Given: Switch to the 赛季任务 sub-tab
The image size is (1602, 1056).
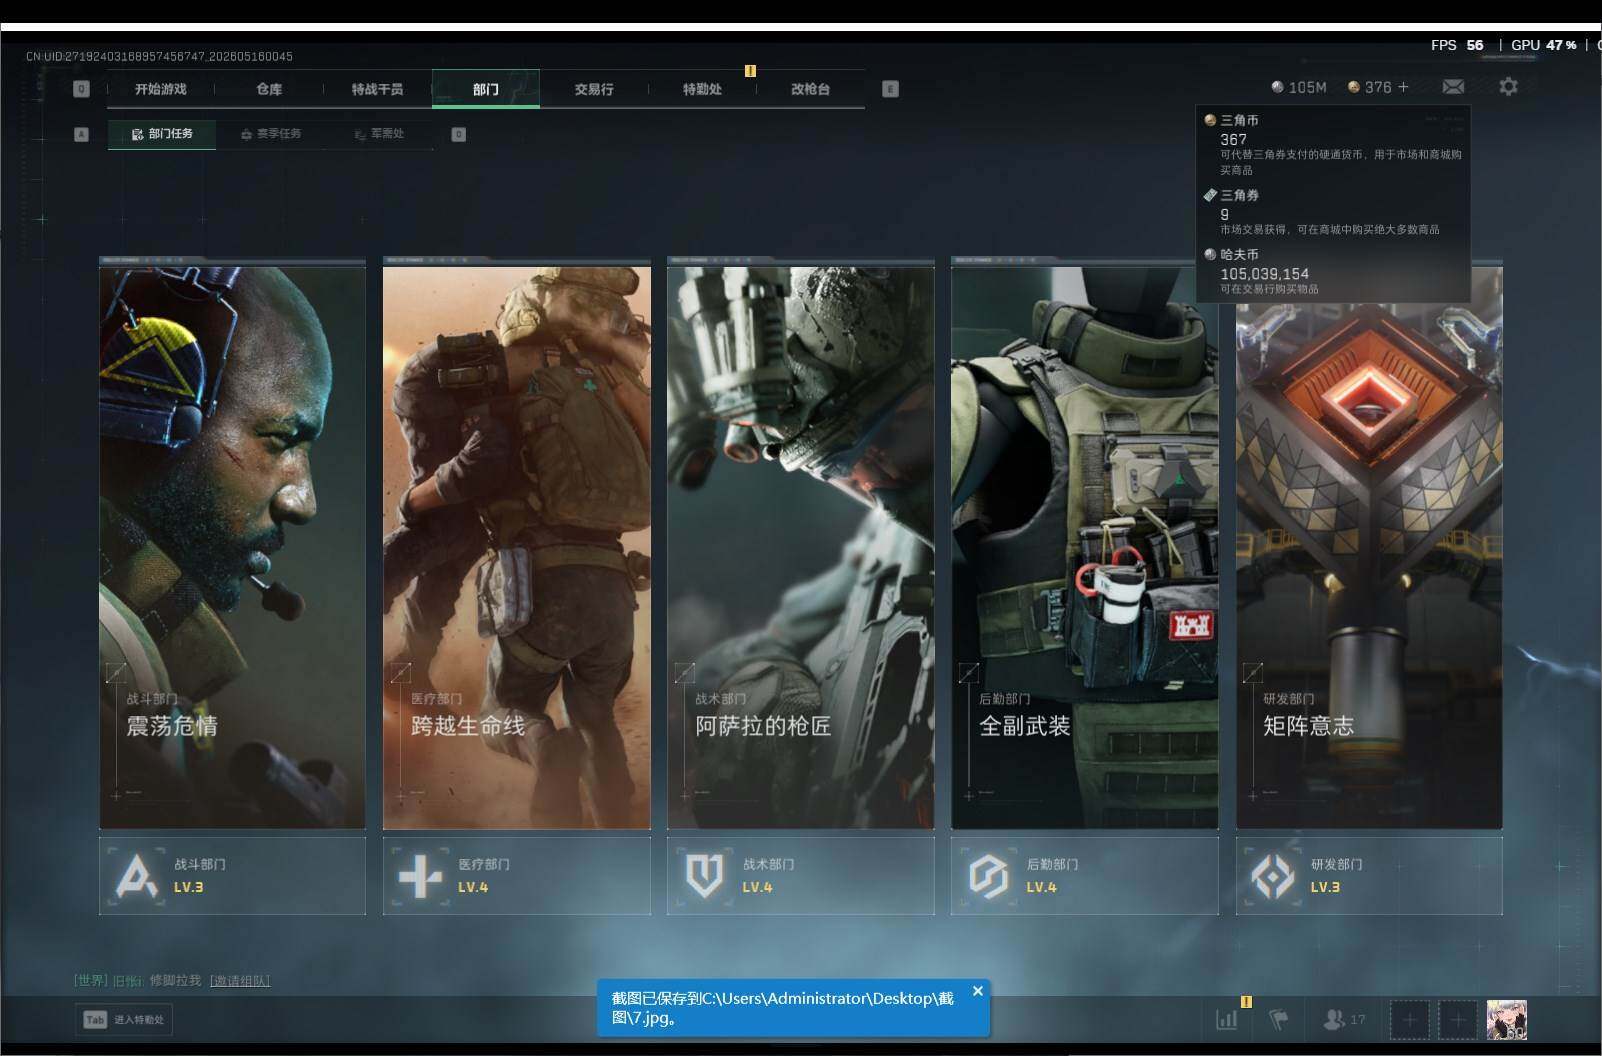Looking at the screenshot, I should 271,134.
